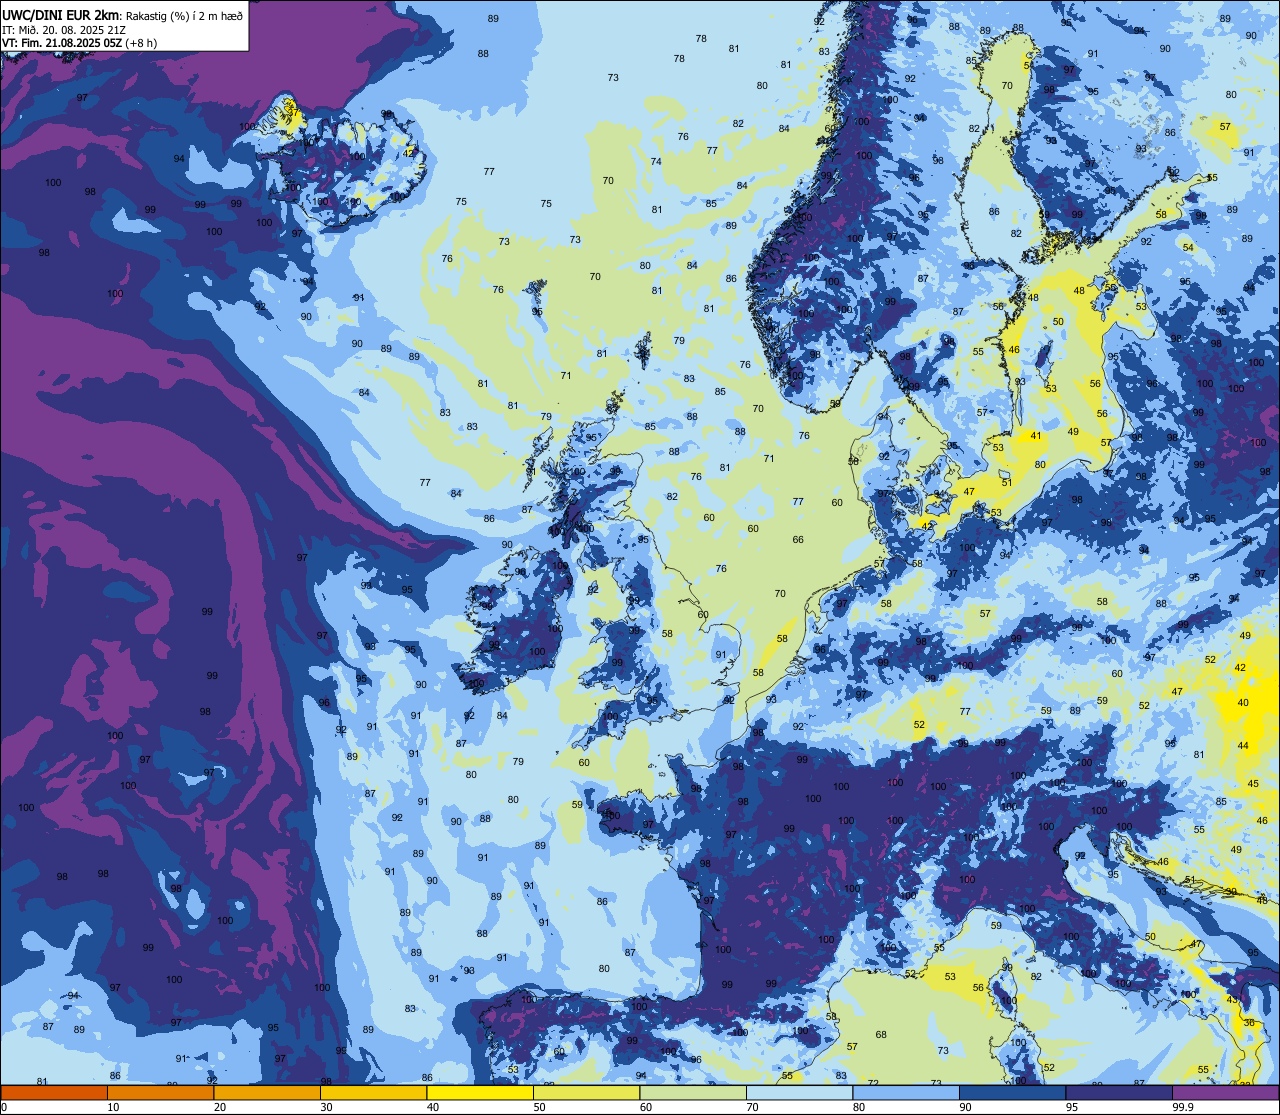Click the 60–70 light green legend segment

pos(692,1092)
